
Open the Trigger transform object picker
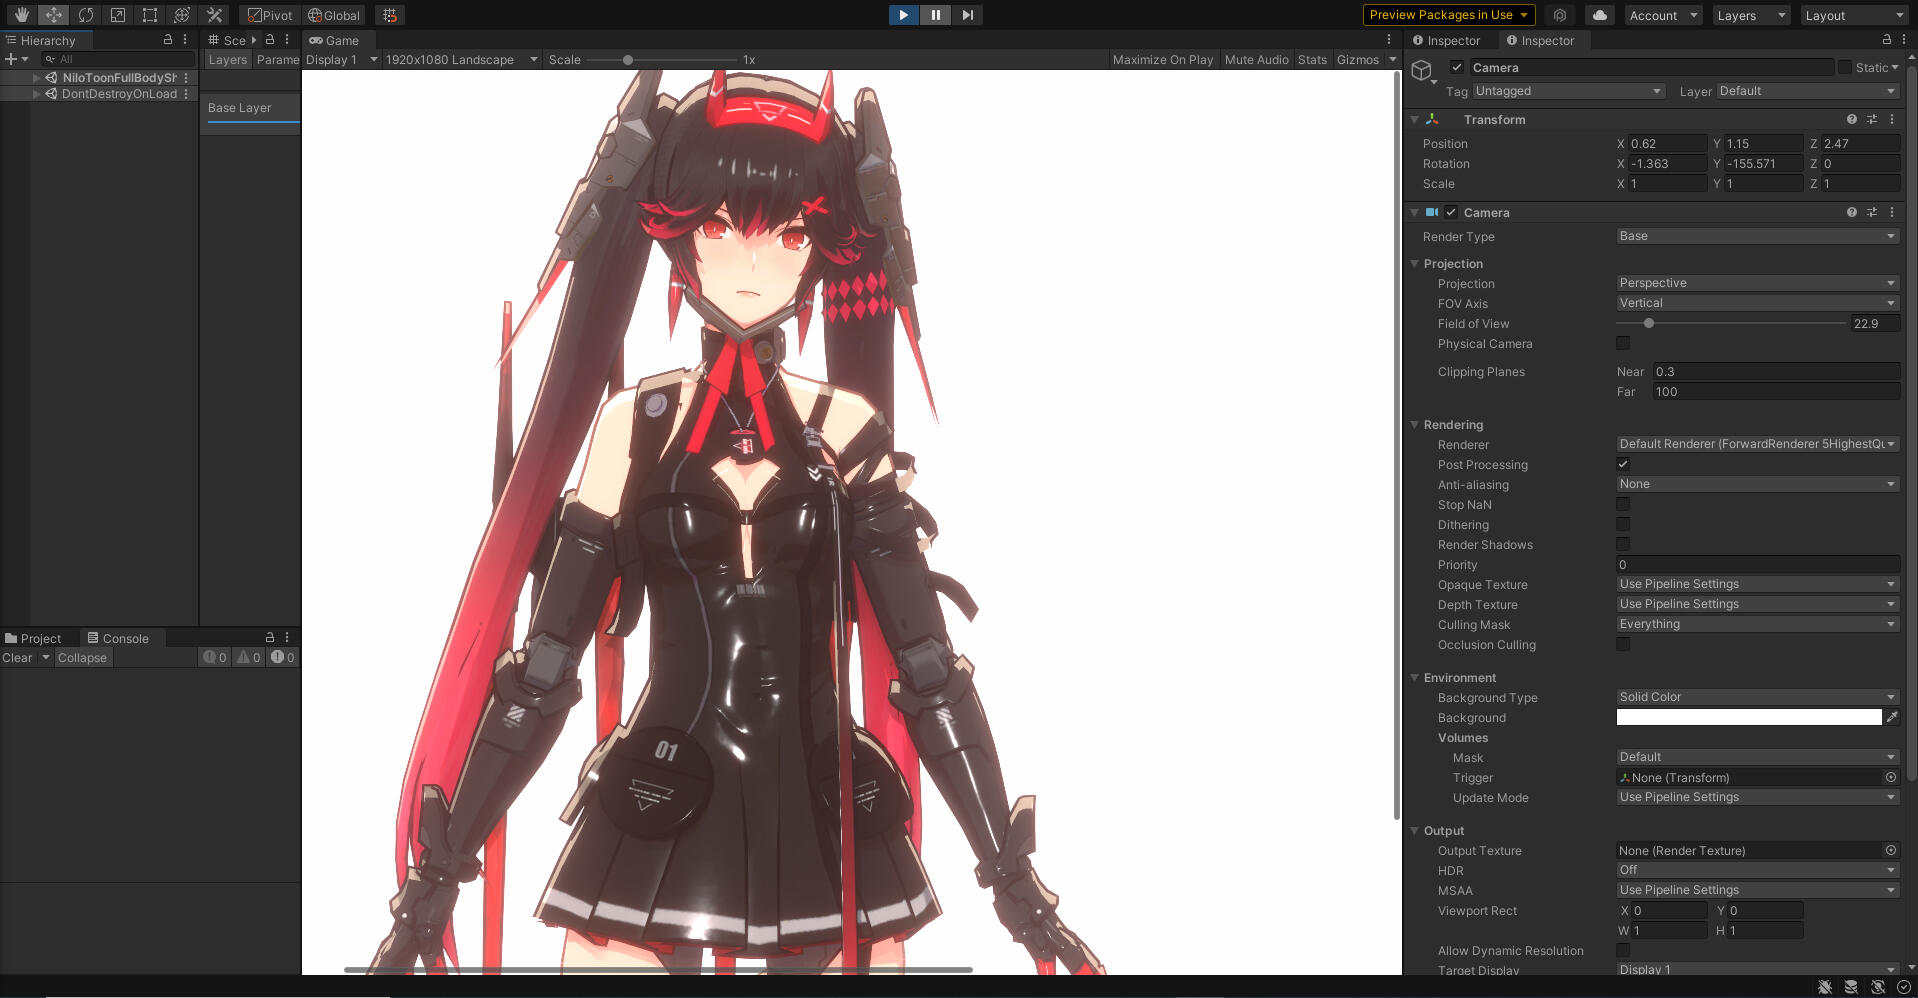(1891, 777)
